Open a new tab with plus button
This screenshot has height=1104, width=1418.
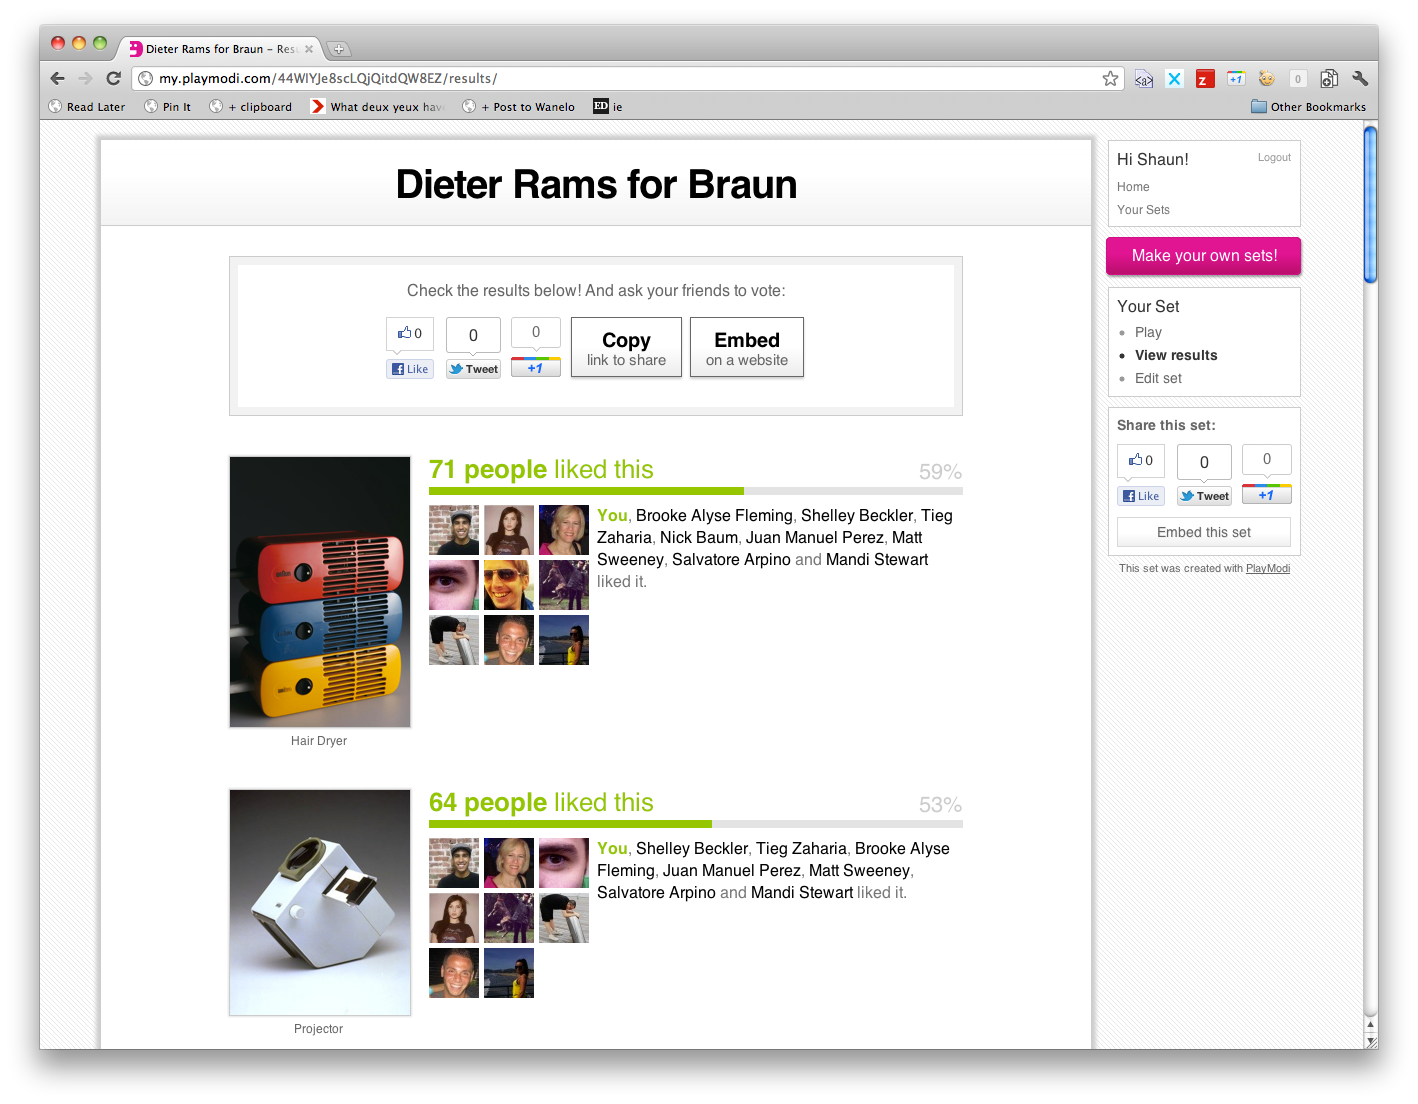pos(338,48)
